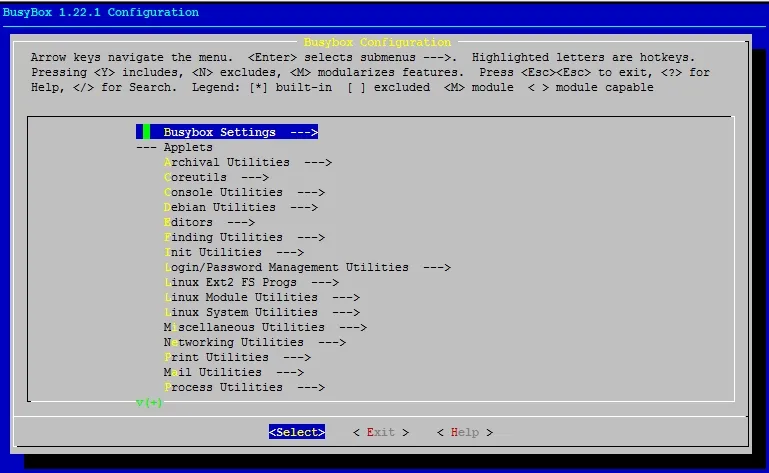Open Process Utilities submenu
The image size is (769, 473).
click(x=244, y=388)
